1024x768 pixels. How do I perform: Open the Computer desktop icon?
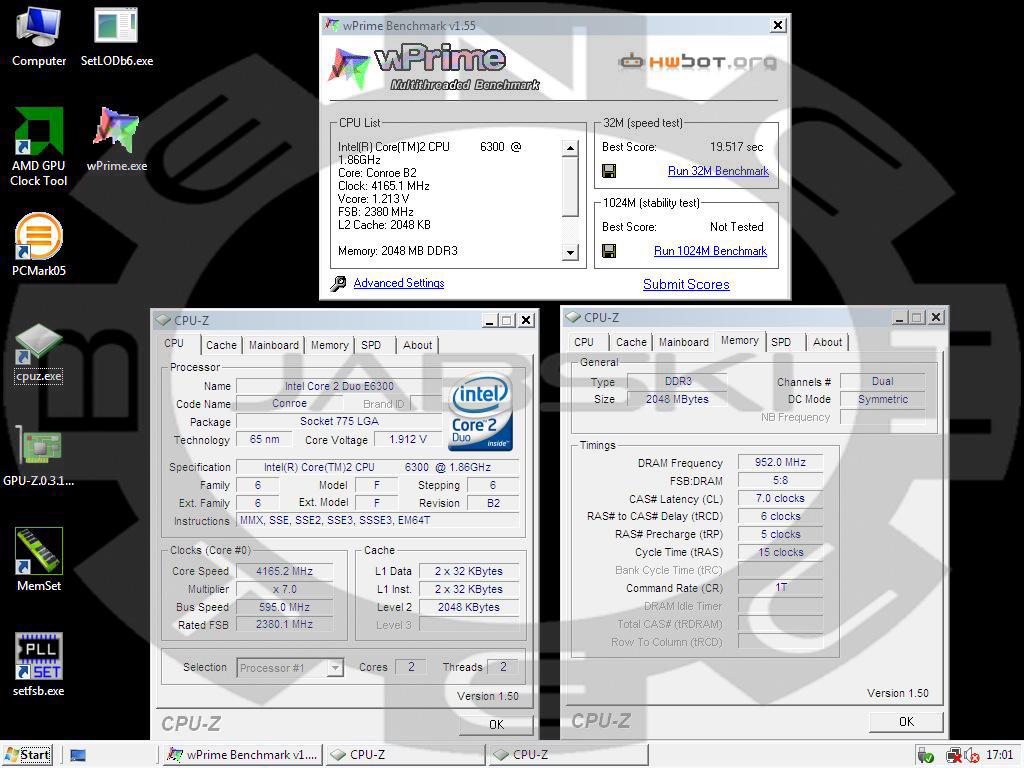point(39,36)
